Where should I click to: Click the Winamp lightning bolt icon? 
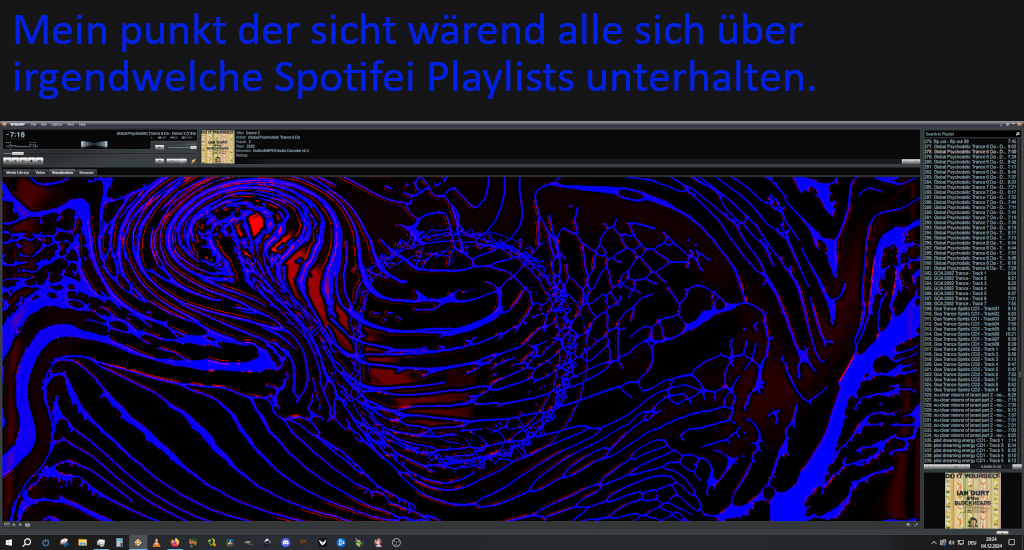192,160
